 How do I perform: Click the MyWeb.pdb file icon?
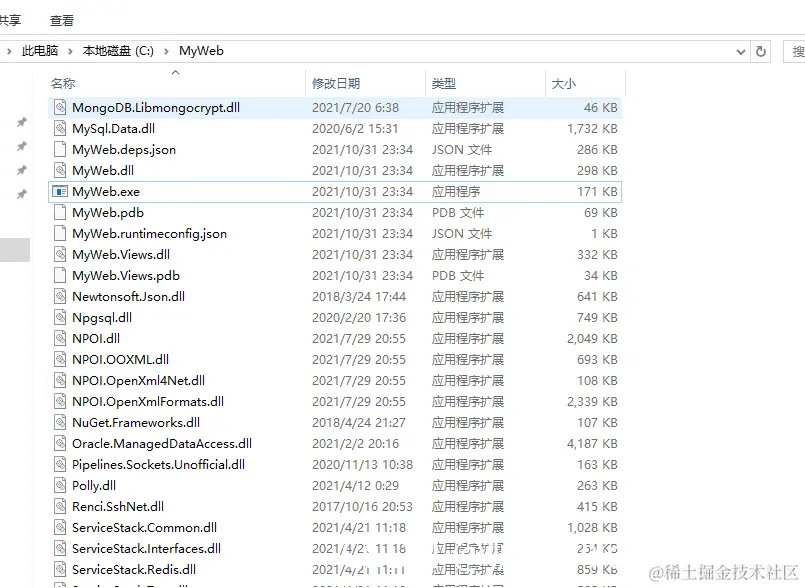60,213
